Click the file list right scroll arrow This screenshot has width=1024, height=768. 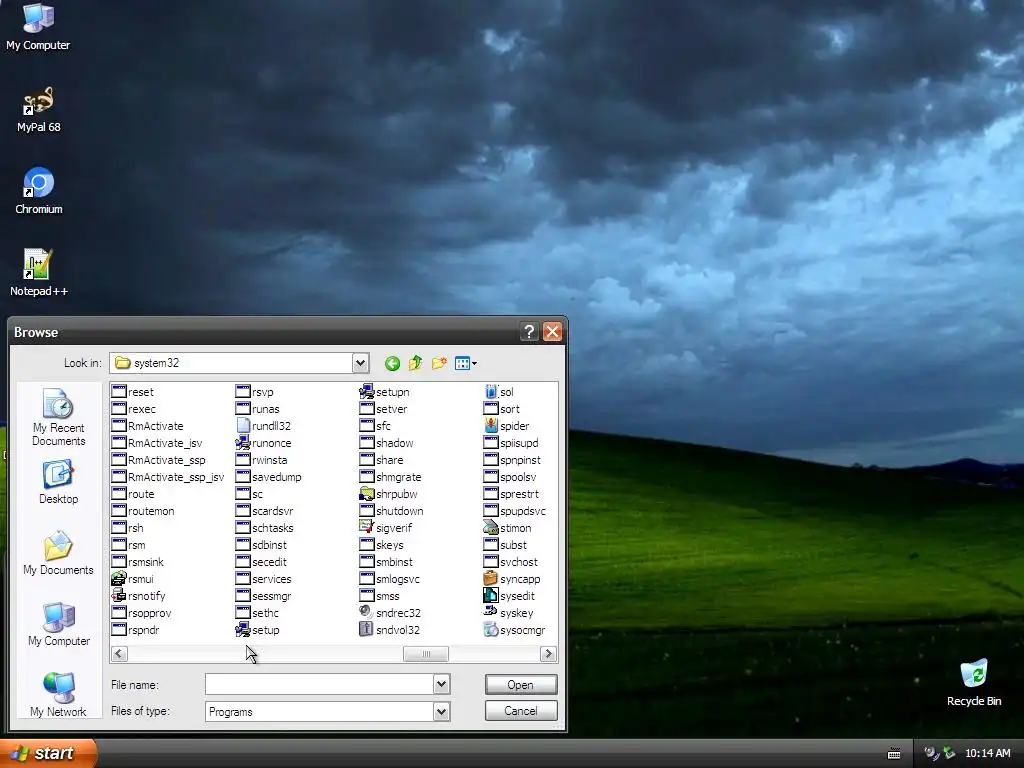(549, 653)
